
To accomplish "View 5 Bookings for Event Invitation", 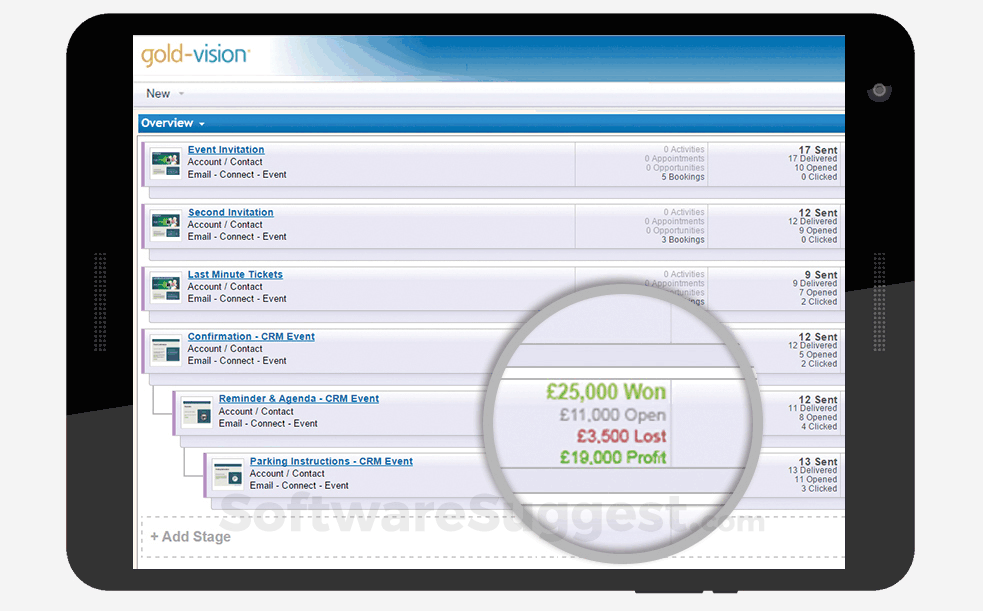I will [x=682, y=177].
